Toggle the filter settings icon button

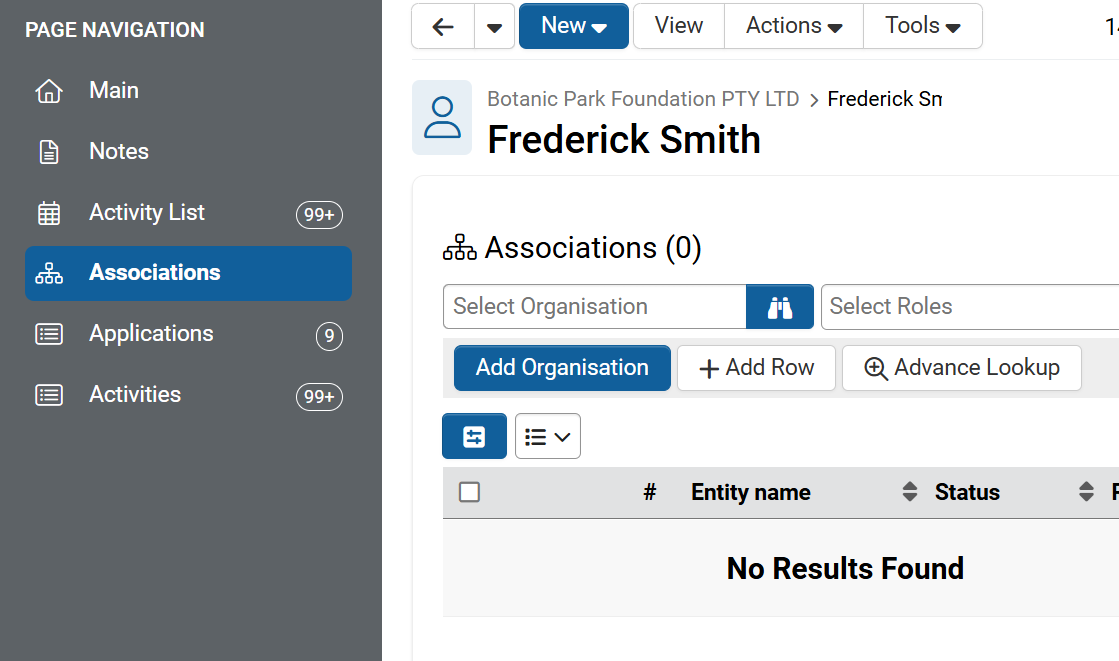[474, 437]
